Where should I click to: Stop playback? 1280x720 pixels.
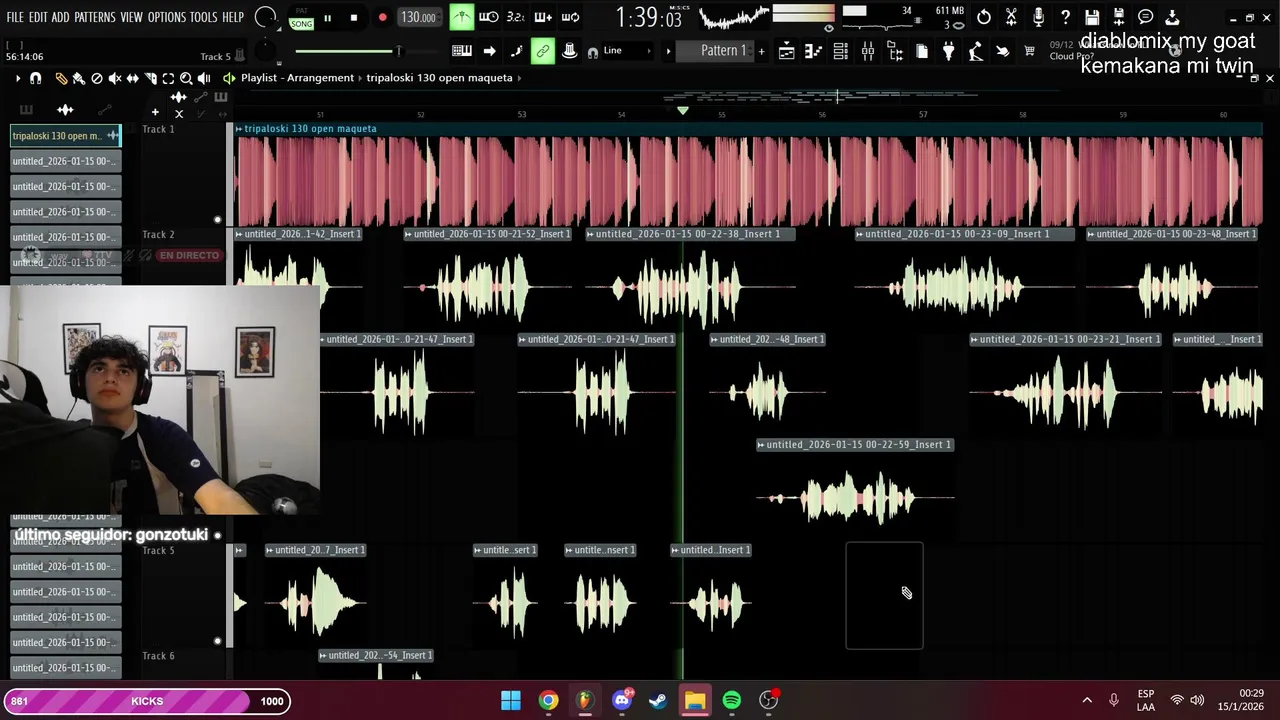pyautogui.click(x=354, y=18)
